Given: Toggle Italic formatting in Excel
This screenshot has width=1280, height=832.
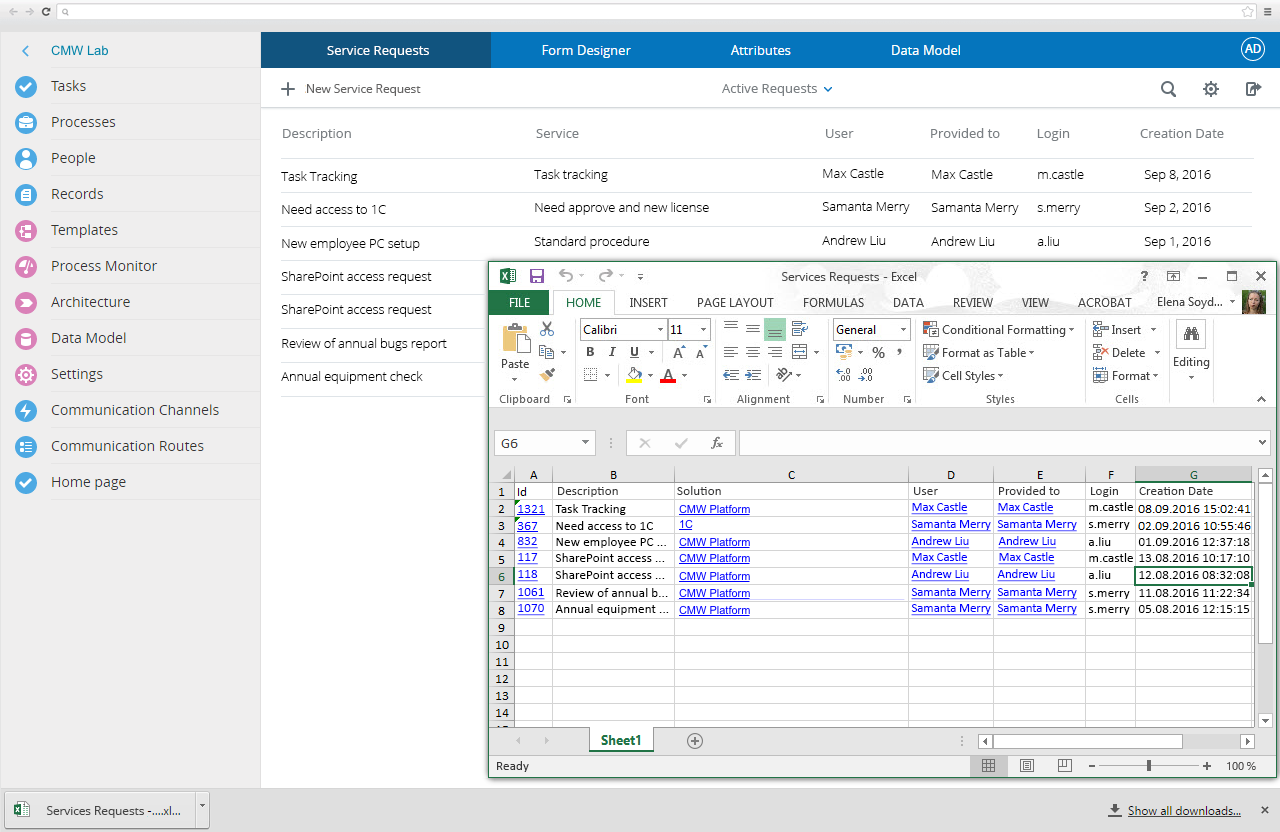Looking at the screenshot, I should pyautogui.click(x=612, y=352).
